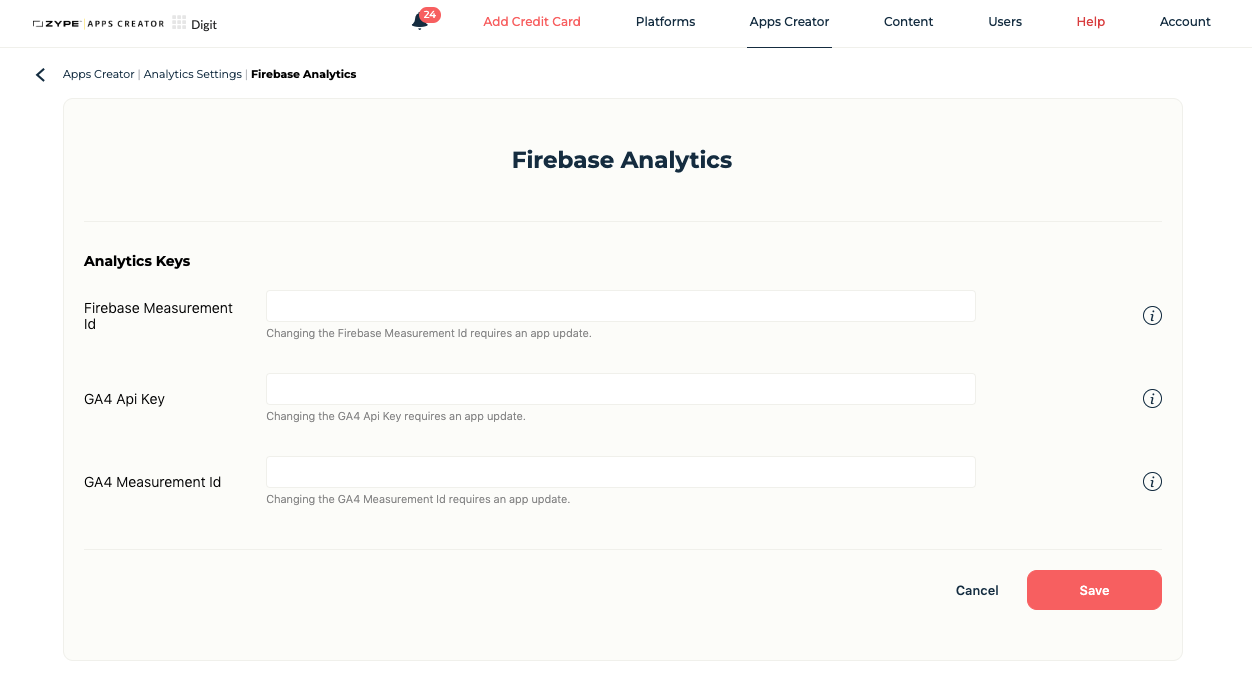The image size is (1252, 676).
Task: Go to Apps Creator breadcrumb
Action: coord(98,74)
